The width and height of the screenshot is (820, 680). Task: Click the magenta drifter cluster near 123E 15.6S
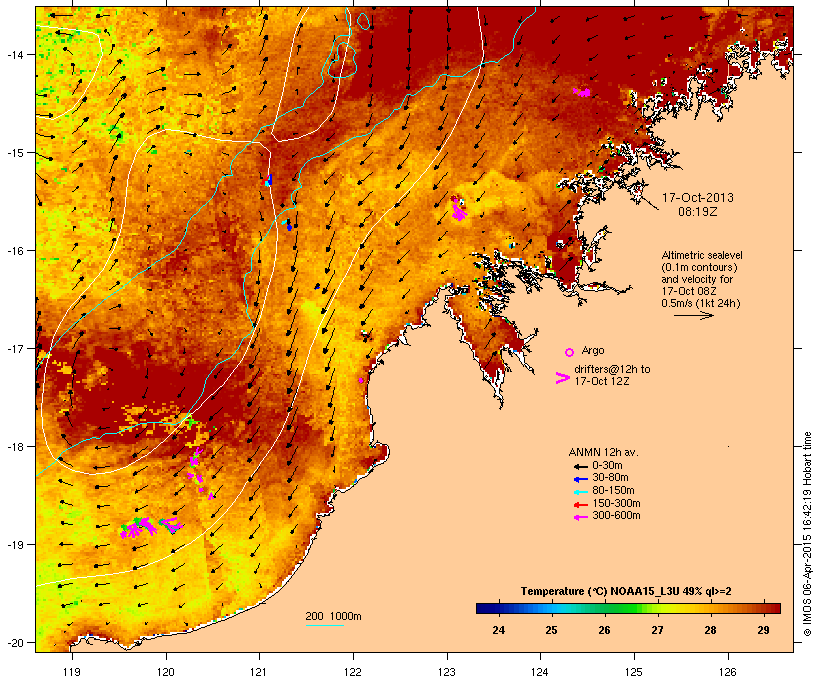(x=459, y=209)
